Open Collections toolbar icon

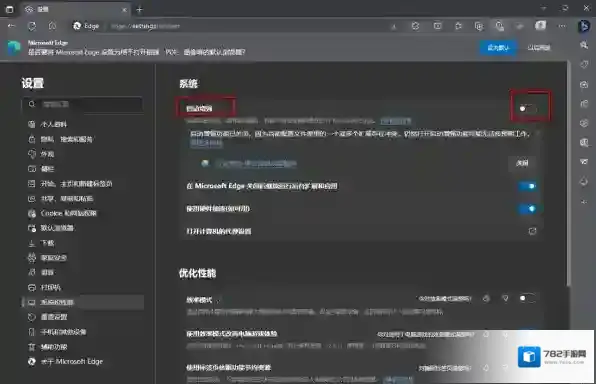pyautogui.click(x=479, y=26)
